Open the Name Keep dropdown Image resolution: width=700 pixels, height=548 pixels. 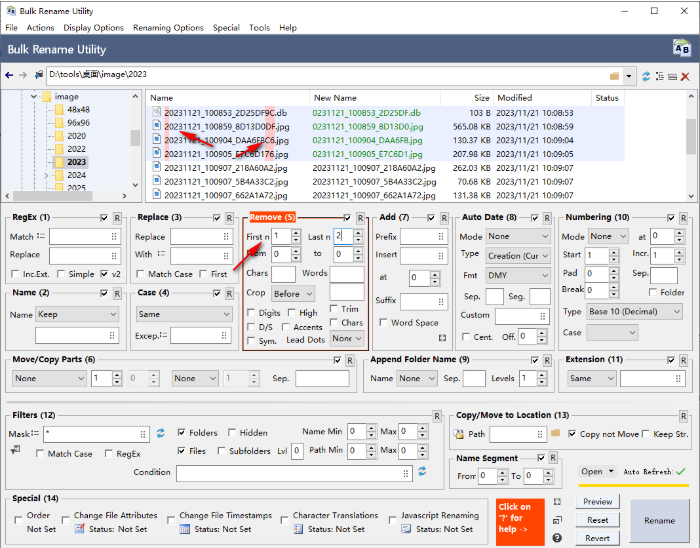point(77,315)
